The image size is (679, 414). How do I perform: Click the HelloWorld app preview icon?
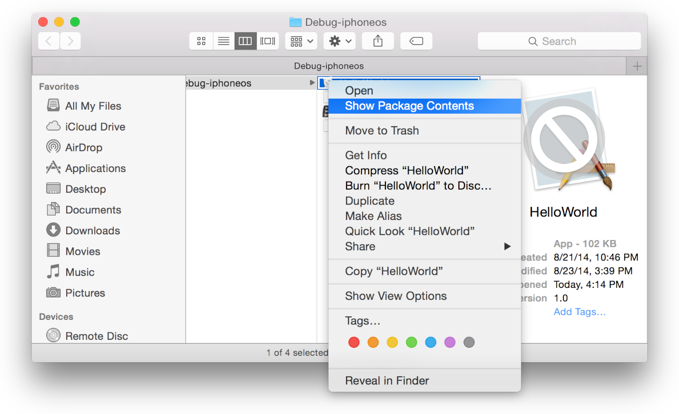[569, 140]
